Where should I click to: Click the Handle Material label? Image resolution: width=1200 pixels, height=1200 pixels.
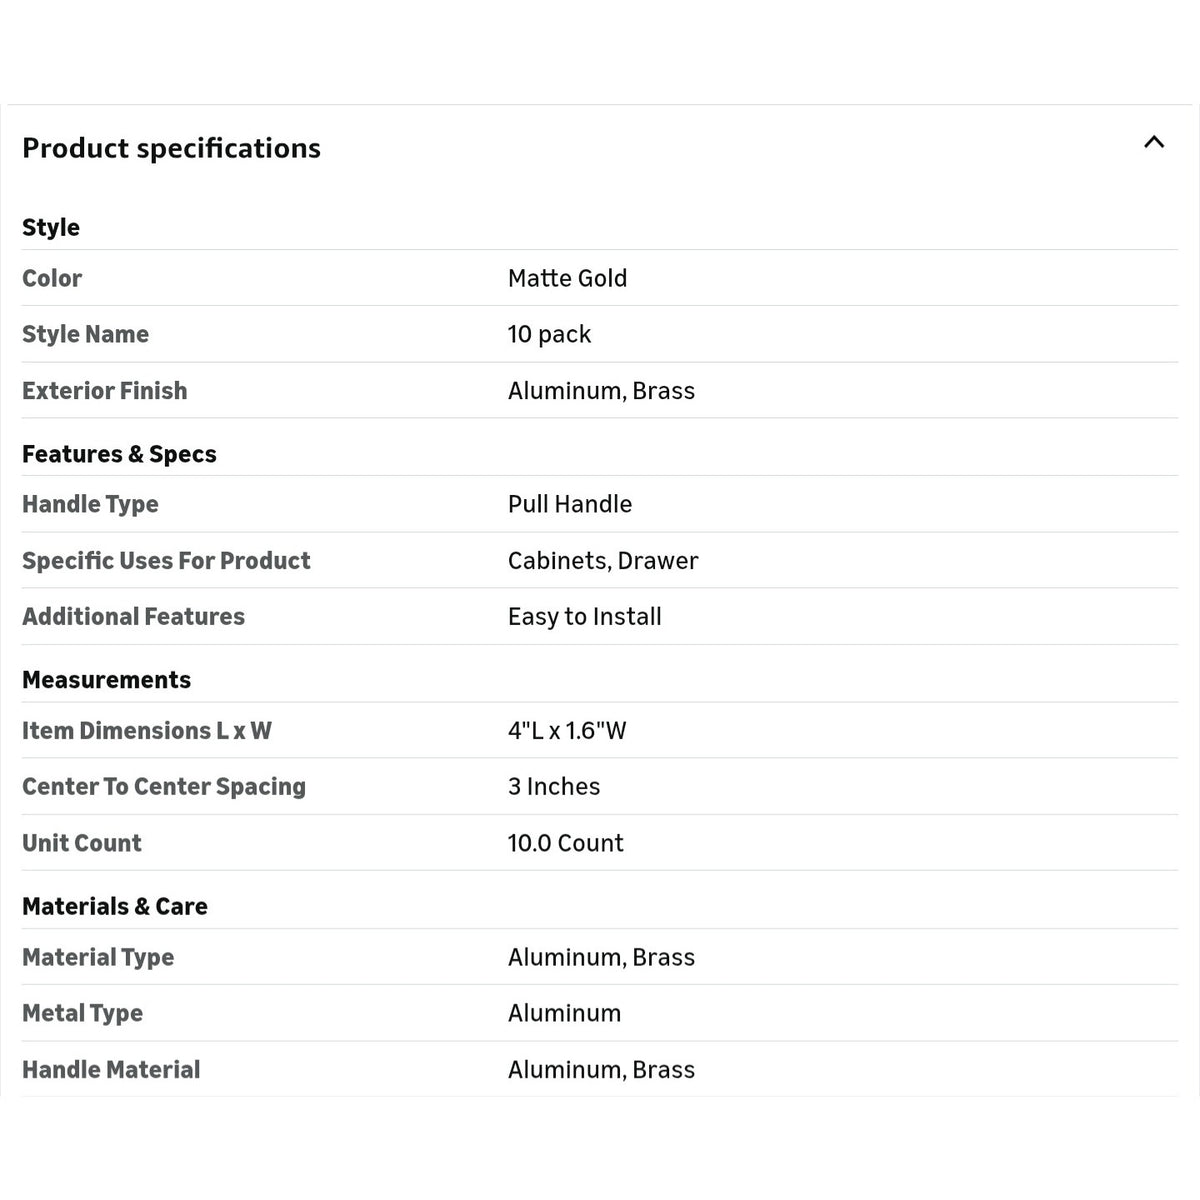[111, 1070]
